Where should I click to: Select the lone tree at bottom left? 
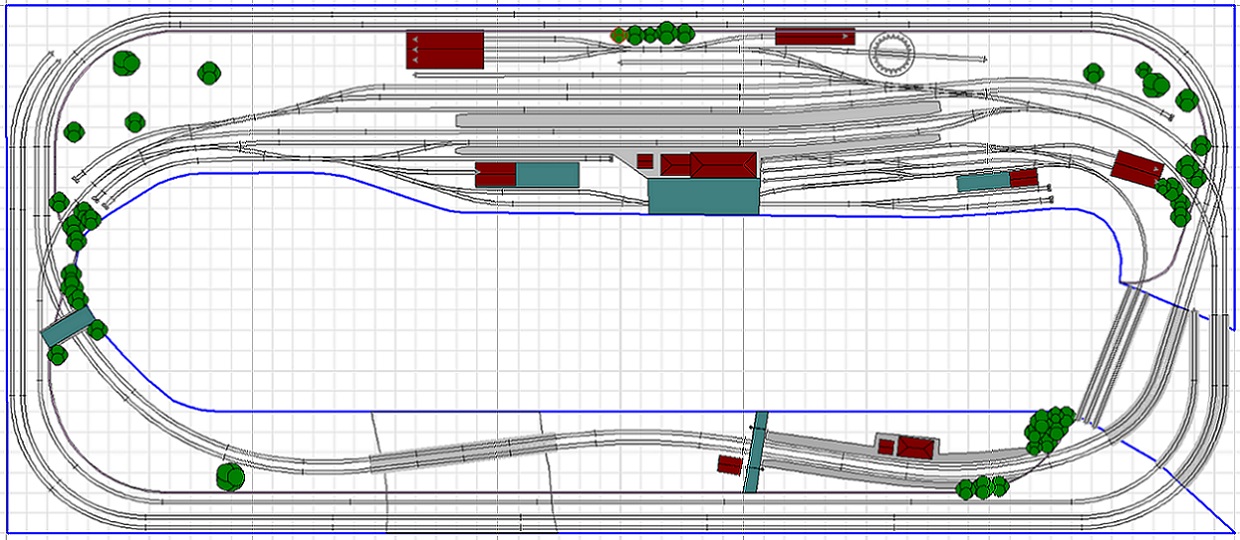(230, 476)
